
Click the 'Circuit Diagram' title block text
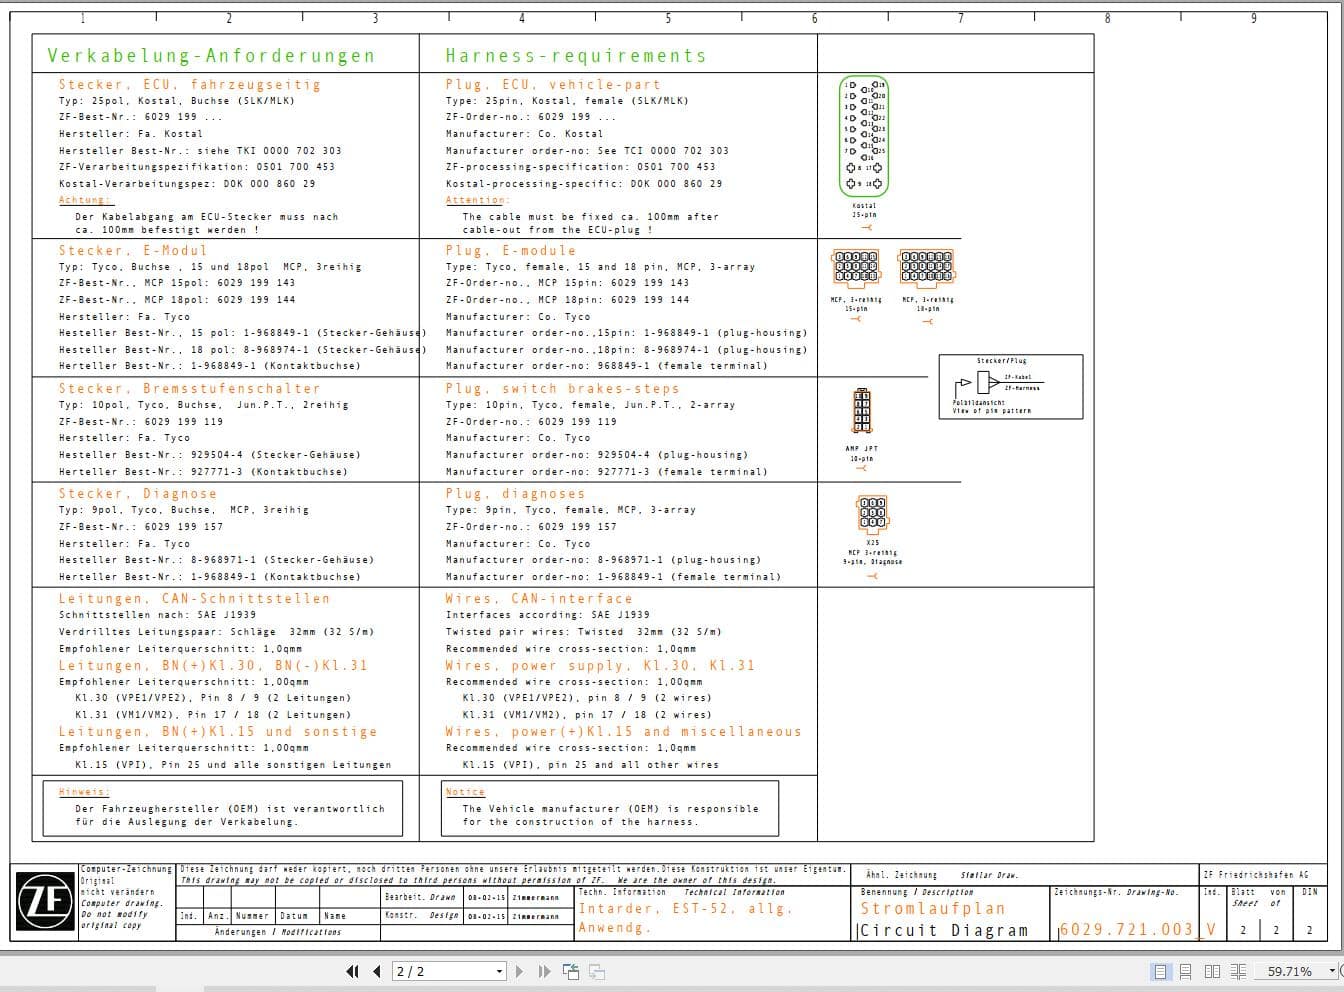(x=944, y=930)
